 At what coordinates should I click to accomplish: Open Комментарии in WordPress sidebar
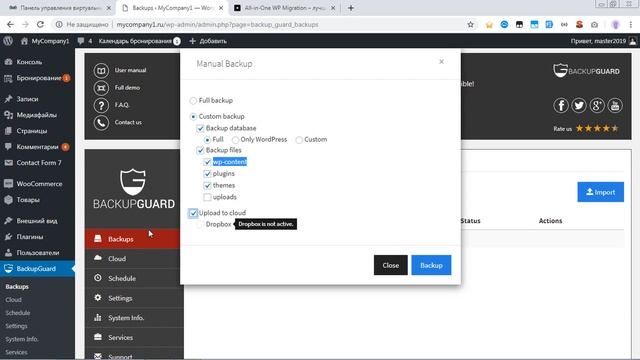coord(37,147)
